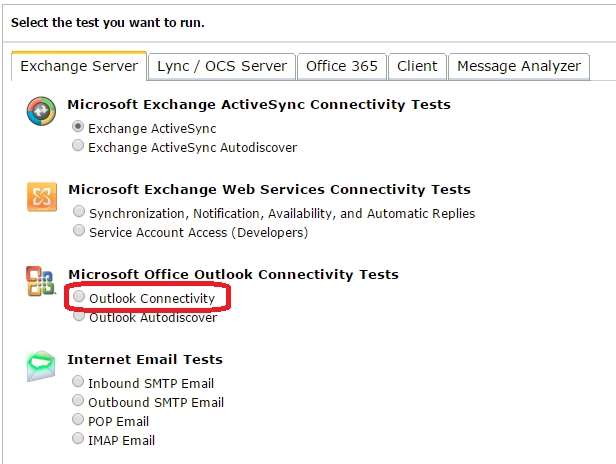Image resolution: width=616 pixels, height=464 pixels.
Task: Go to the Client tab
Action: (x=417, y=66)
